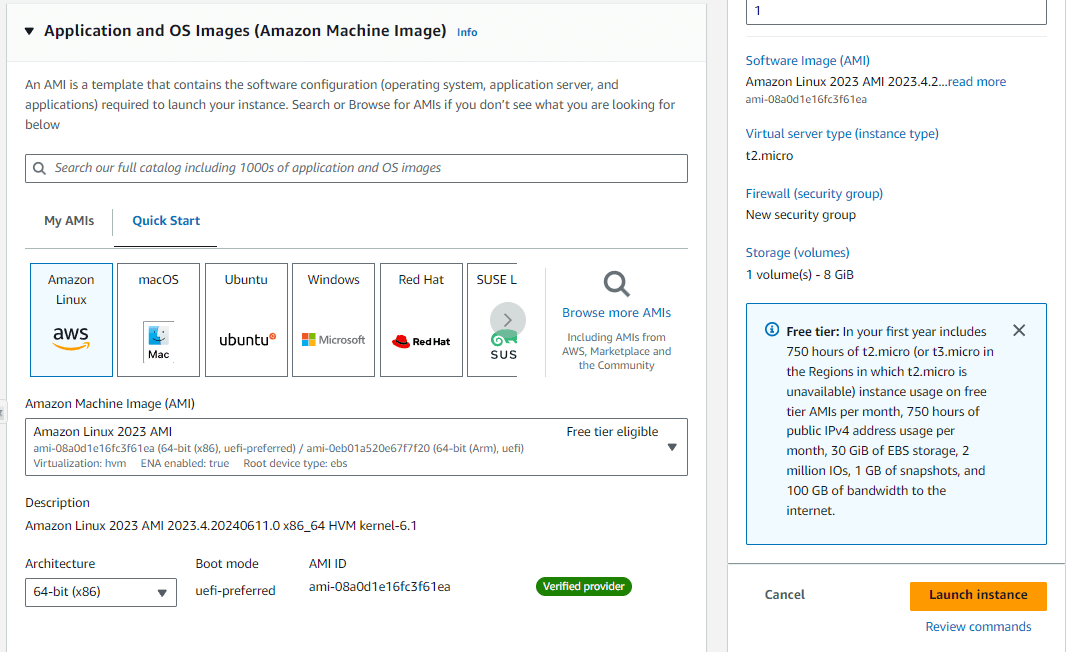Click the Browse more AMIs magnifier icon
This screenshot has height=652, width=1066.
617,284
